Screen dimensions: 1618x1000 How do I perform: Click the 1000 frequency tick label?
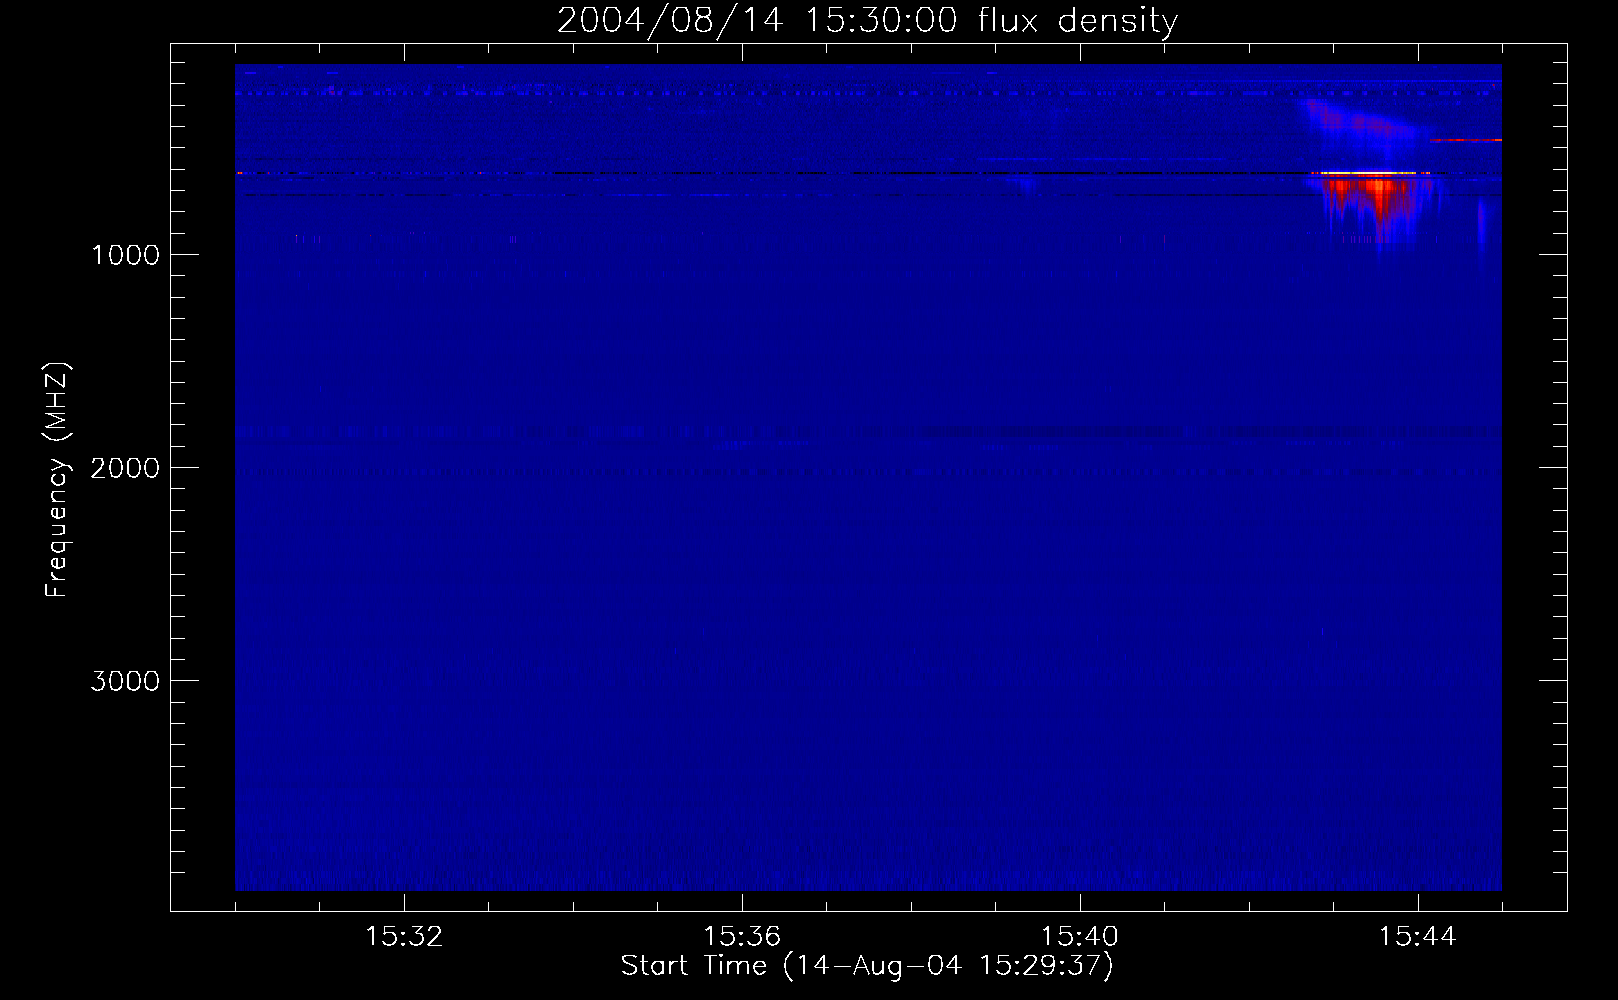[125, 255]
